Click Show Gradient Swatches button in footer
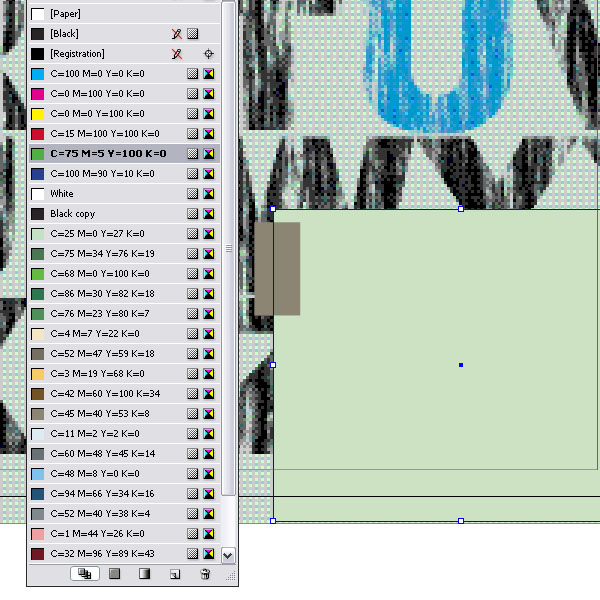The width and height of the screenshot is (600, 600). pyautogui.click(x=145, y=574)
